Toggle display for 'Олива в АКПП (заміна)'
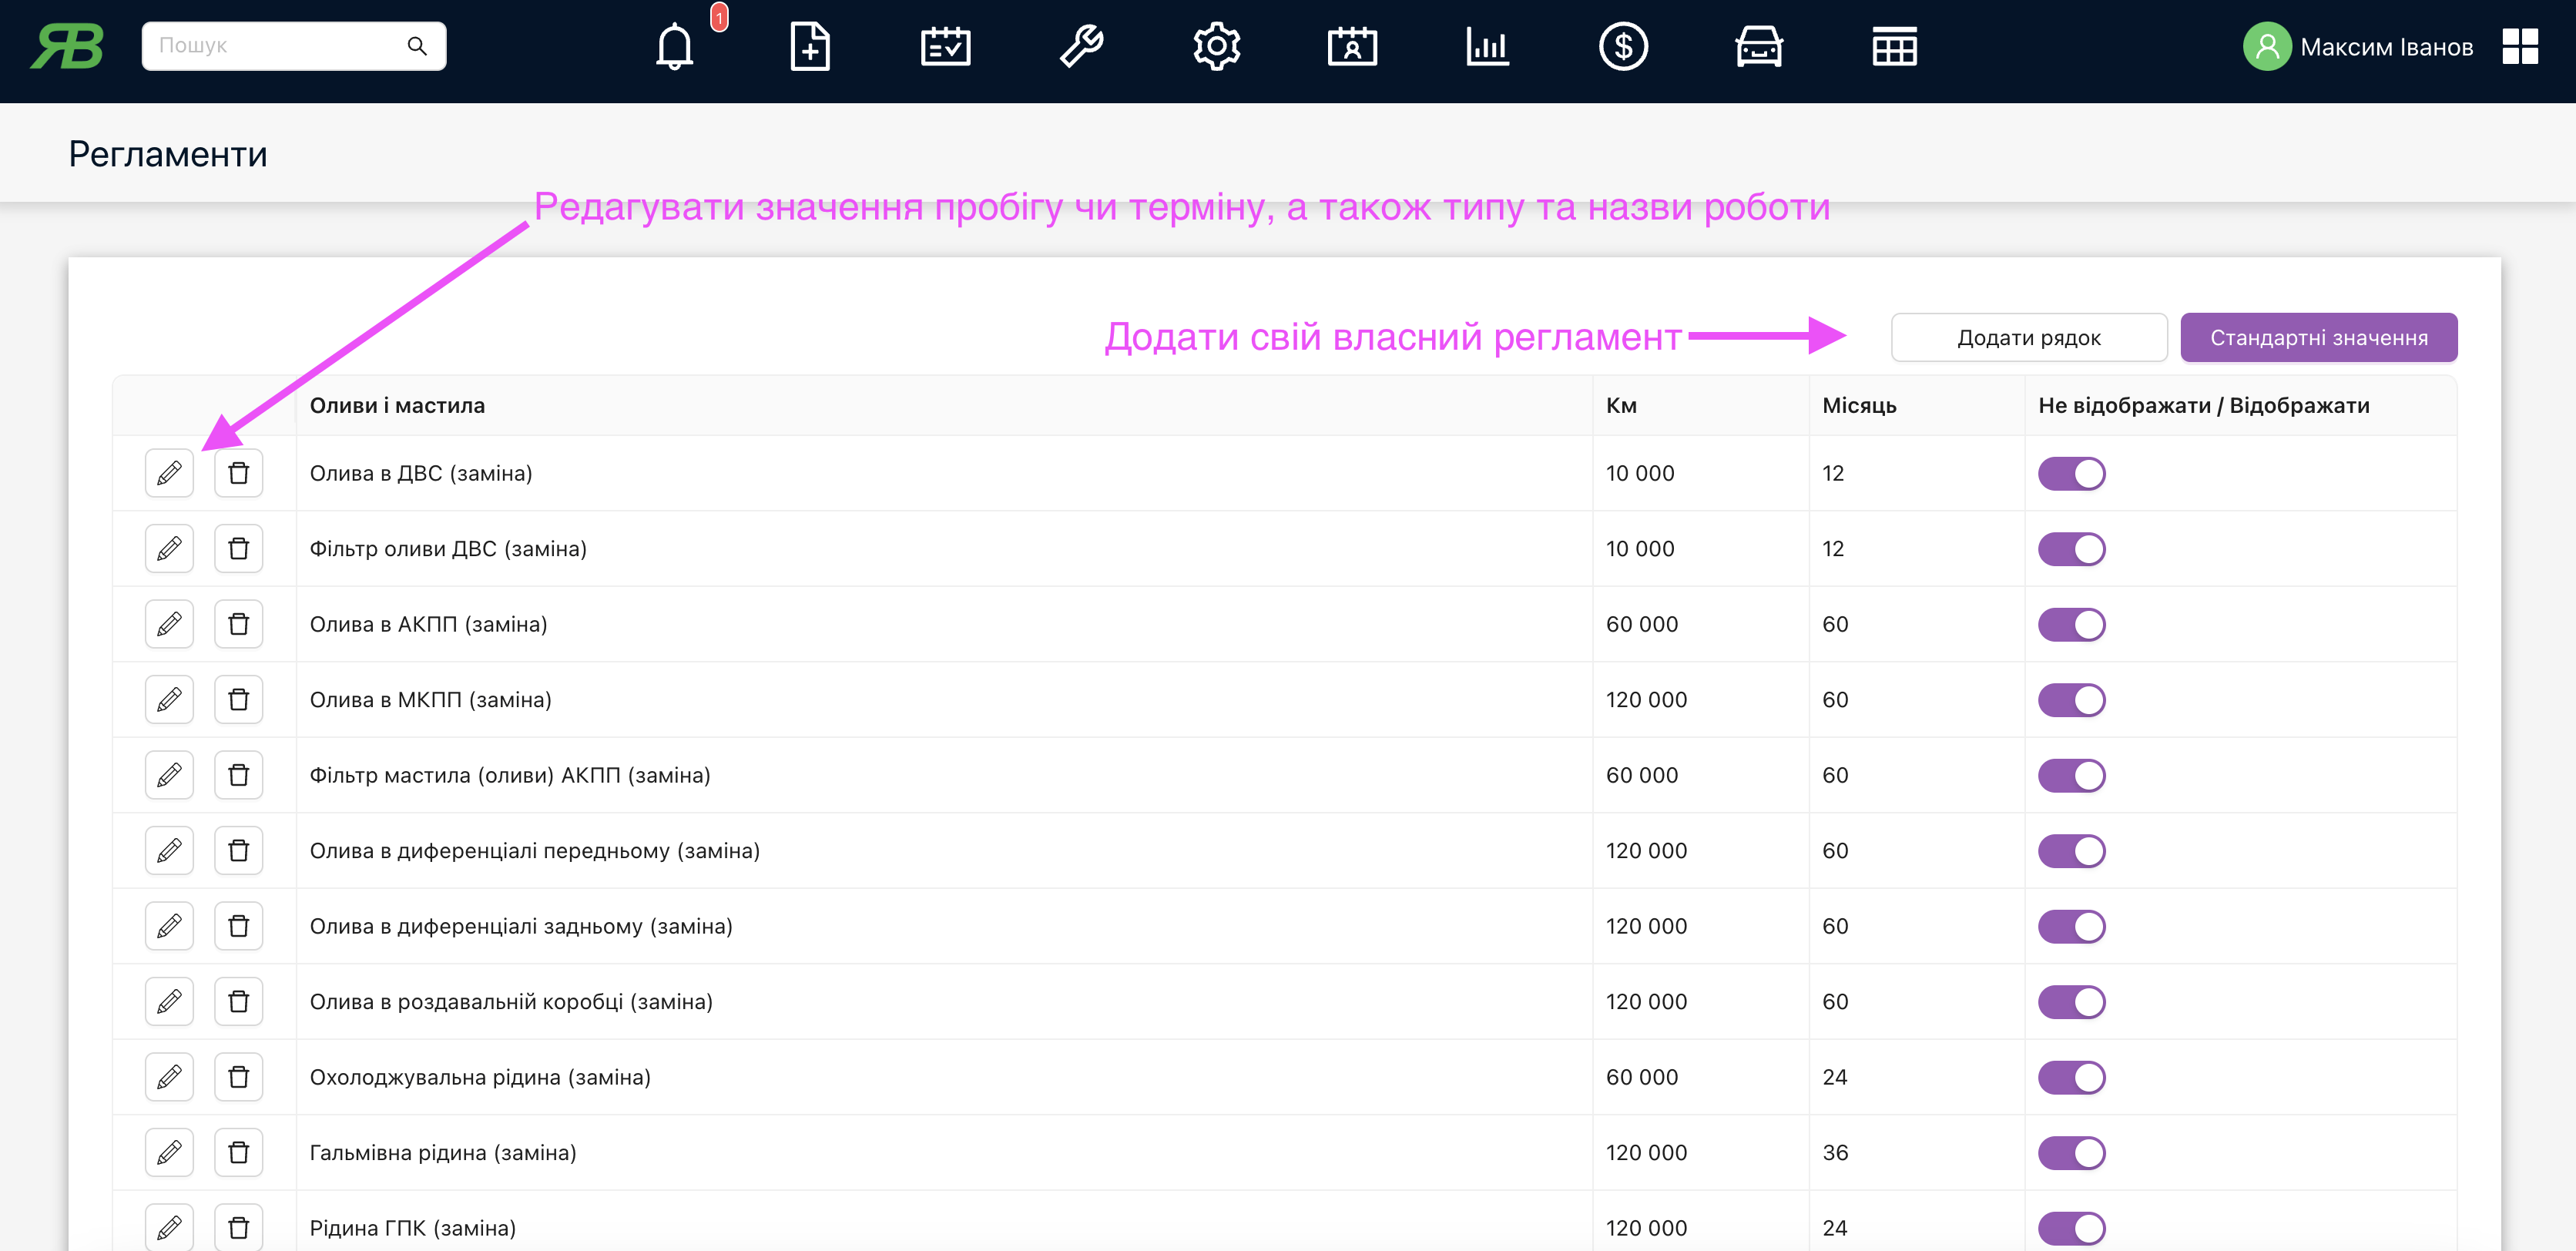 [2071, 624]
